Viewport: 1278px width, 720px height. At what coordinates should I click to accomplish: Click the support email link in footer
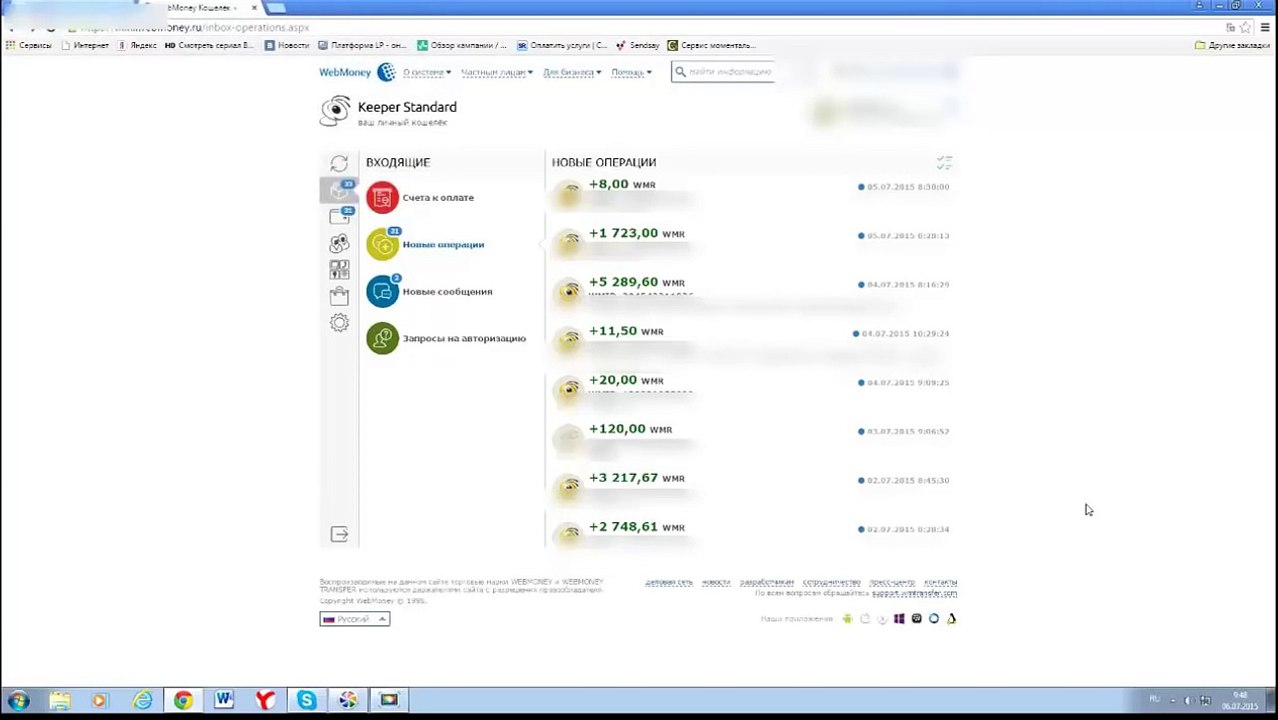tap(914, 593)
